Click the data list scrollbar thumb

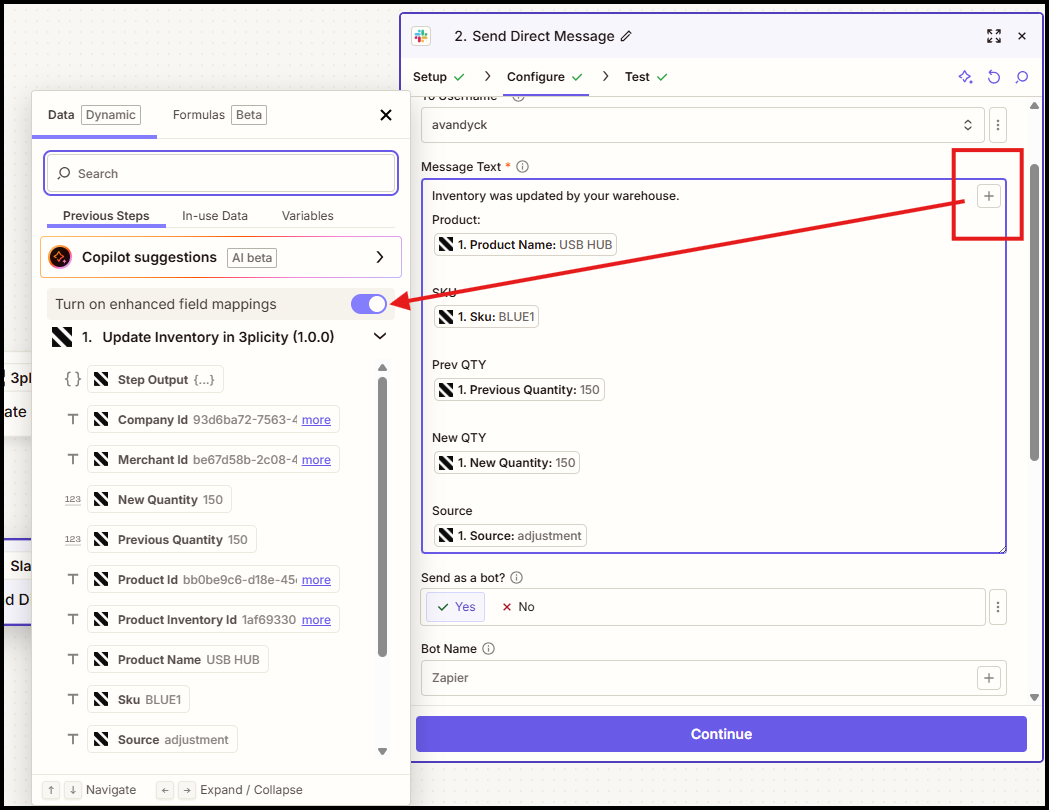click(383, 516)
